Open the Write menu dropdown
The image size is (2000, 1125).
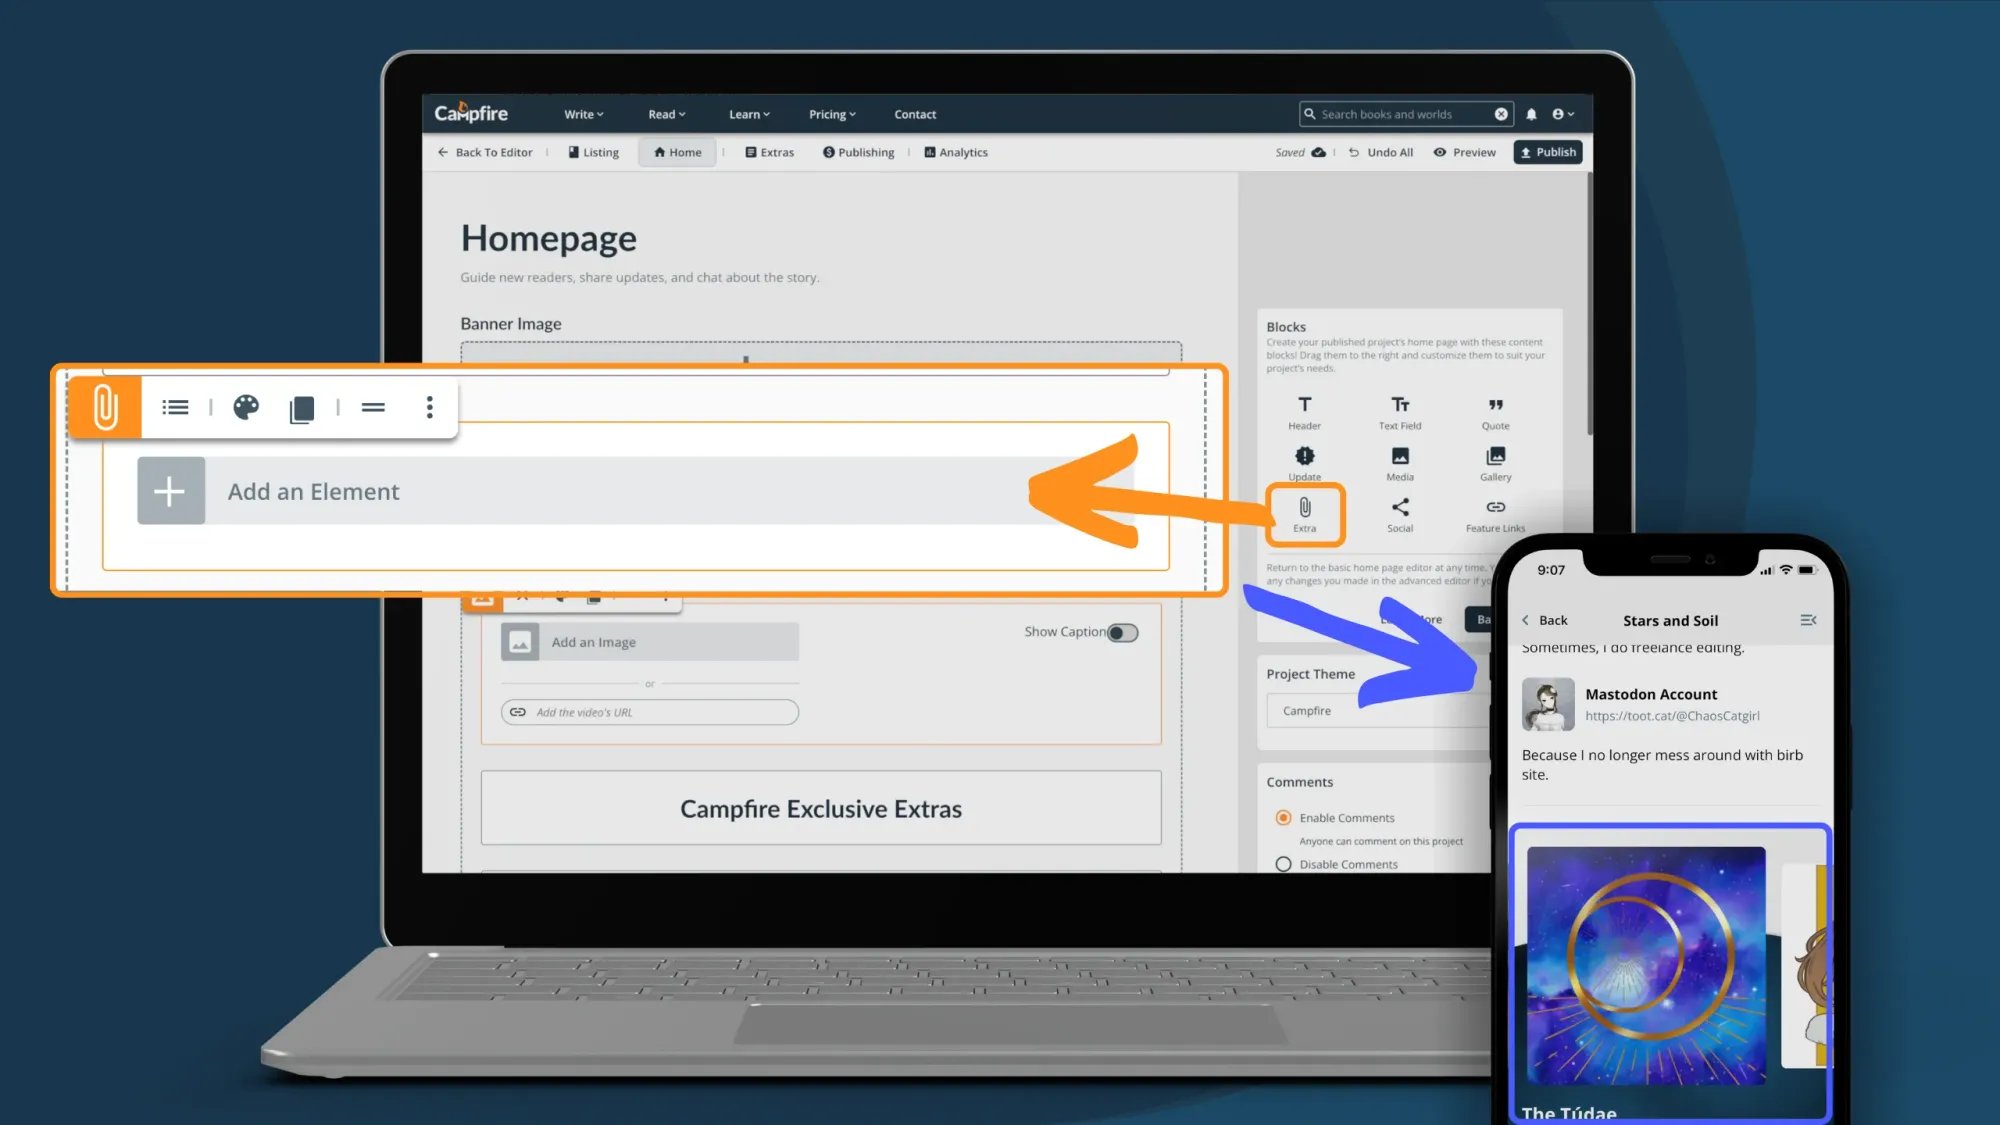(583, 114)
